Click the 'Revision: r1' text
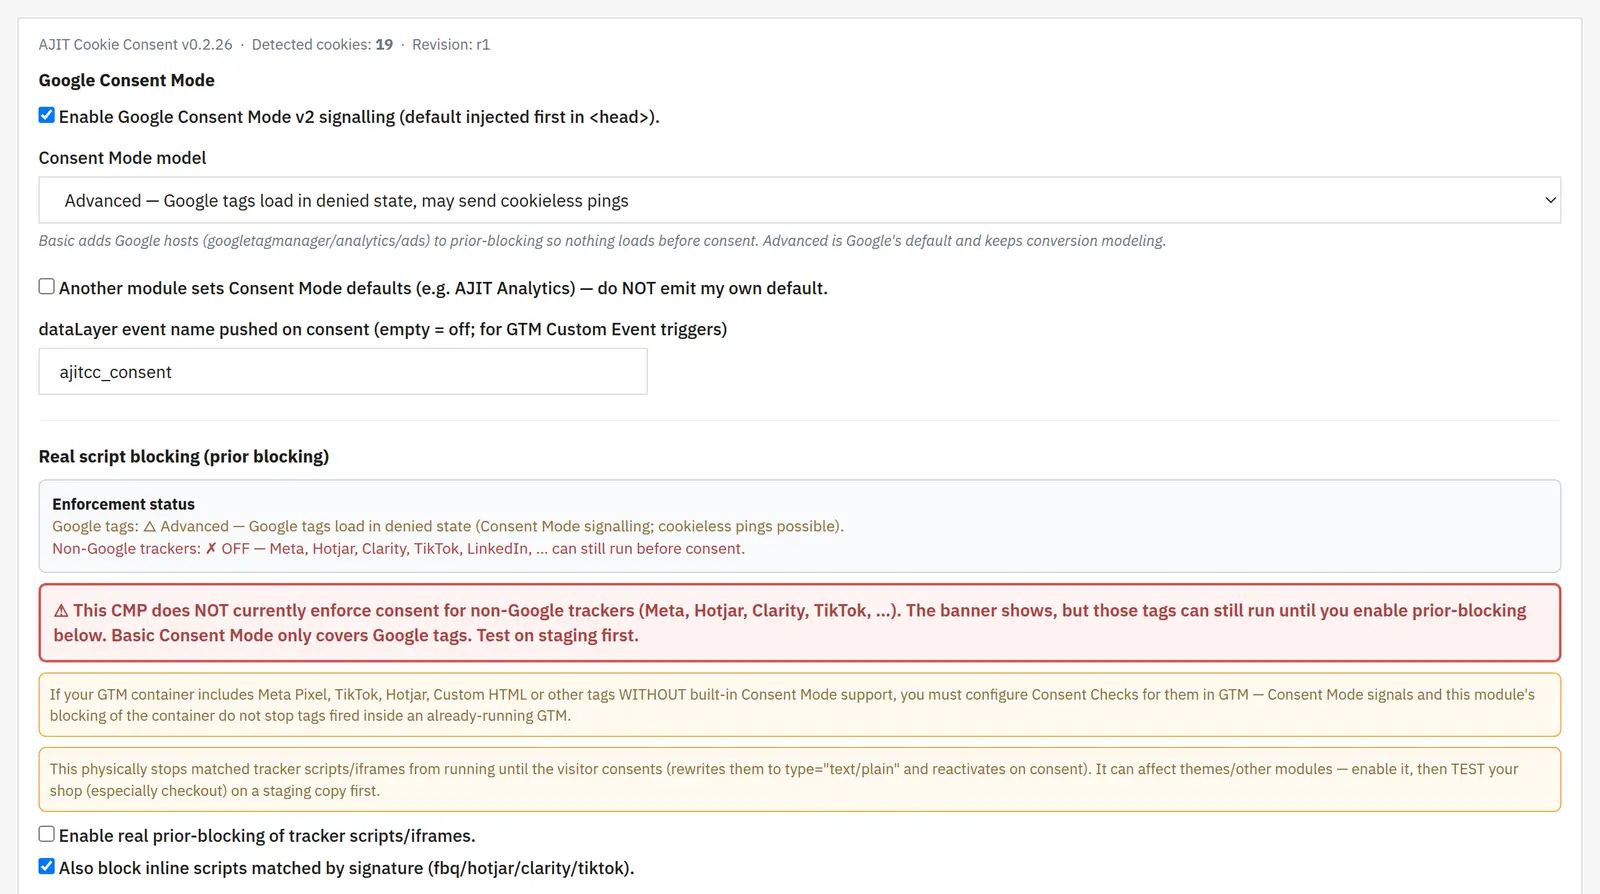Screen dimensions: 1600x894 pyautogui.click(x=451, y=44)
